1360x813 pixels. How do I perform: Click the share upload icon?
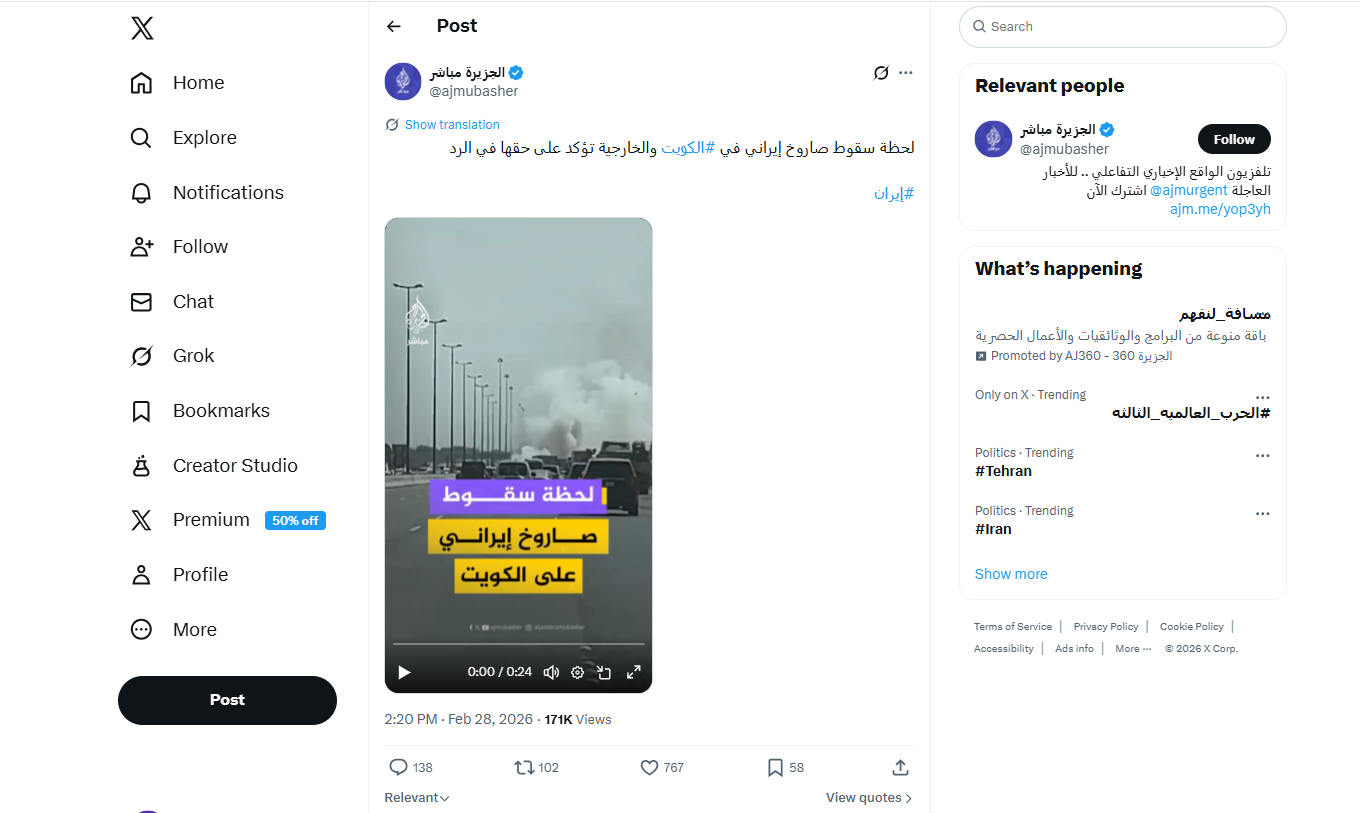pos(900,767)
